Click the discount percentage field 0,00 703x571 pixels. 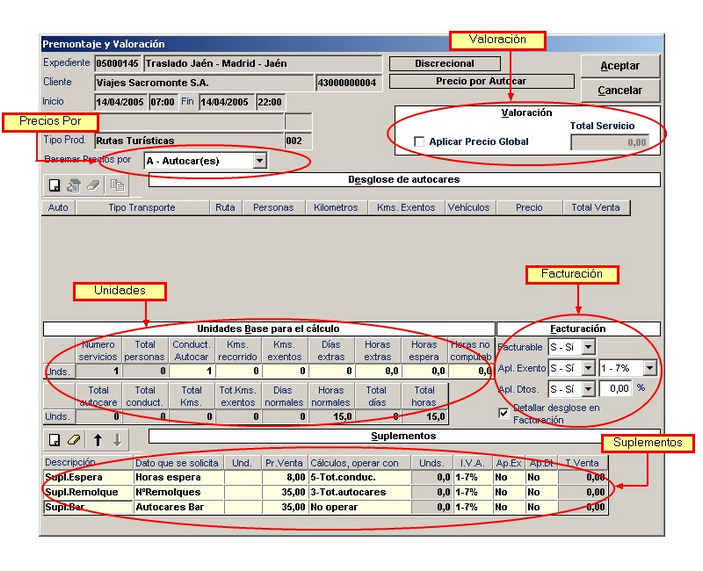coord(615,389)
